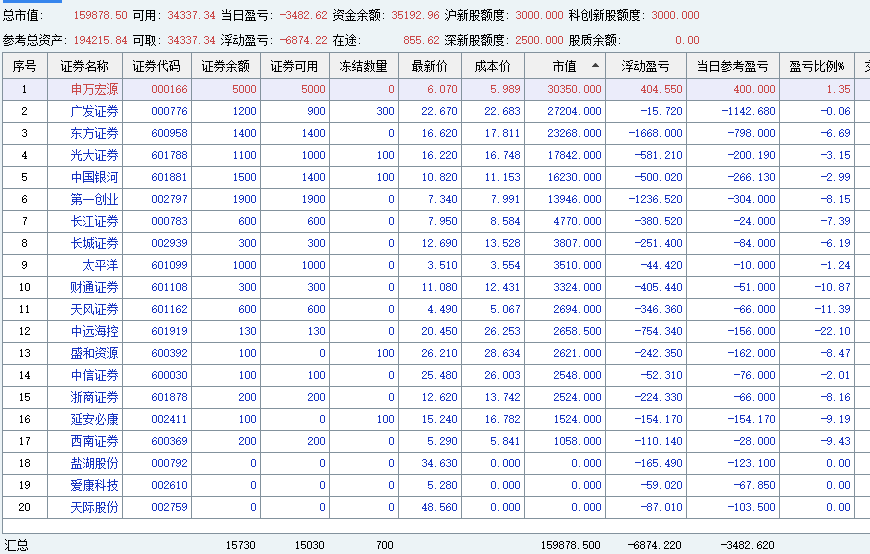
Task: Click the 汇总 total 159878.500
Action: coord(570,545)
